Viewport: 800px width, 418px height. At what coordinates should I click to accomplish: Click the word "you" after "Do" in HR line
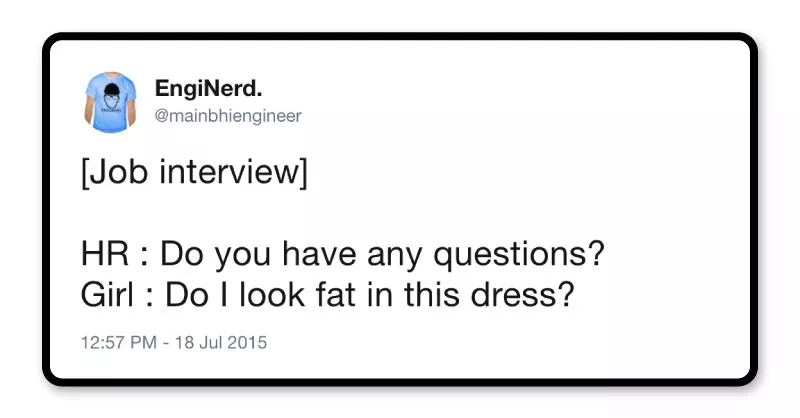pos(240,255)
